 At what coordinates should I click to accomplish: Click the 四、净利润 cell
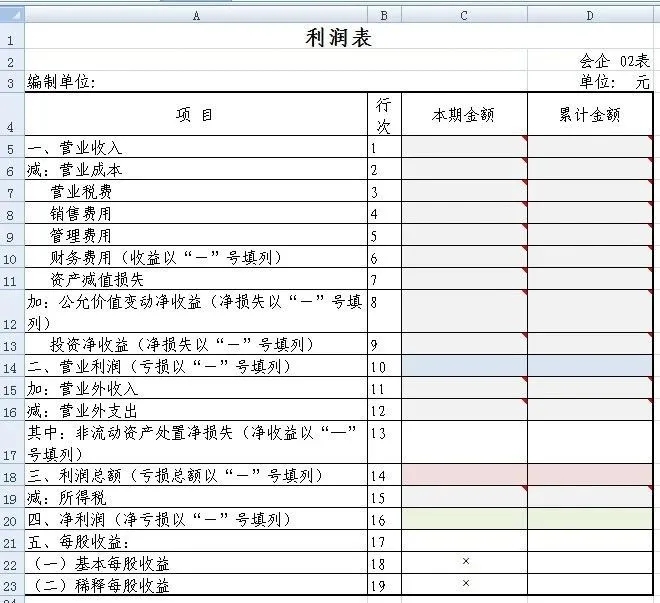coord(196,519)
